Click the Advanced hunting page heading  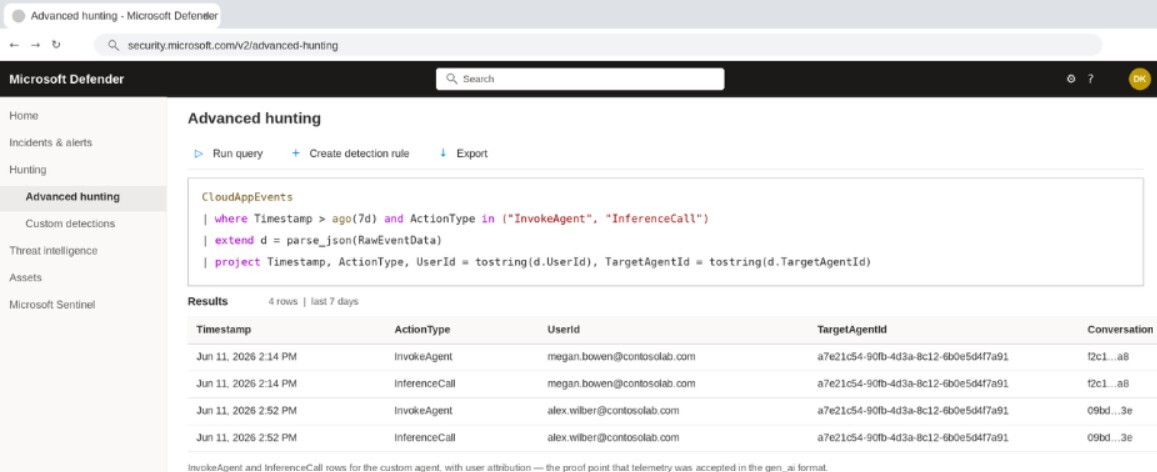pos(254,119)
